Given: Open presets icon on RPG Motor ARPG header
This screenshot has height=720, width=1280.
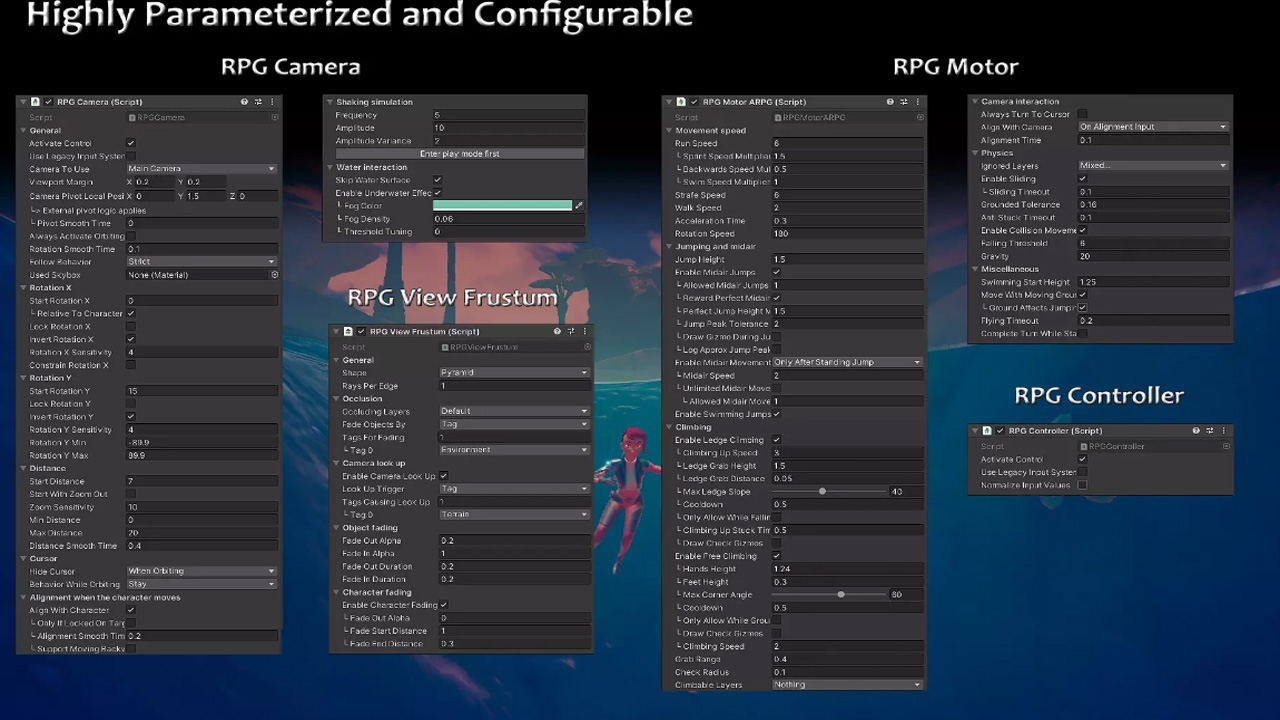Looking at the screenshot, I should click(904, 102).
